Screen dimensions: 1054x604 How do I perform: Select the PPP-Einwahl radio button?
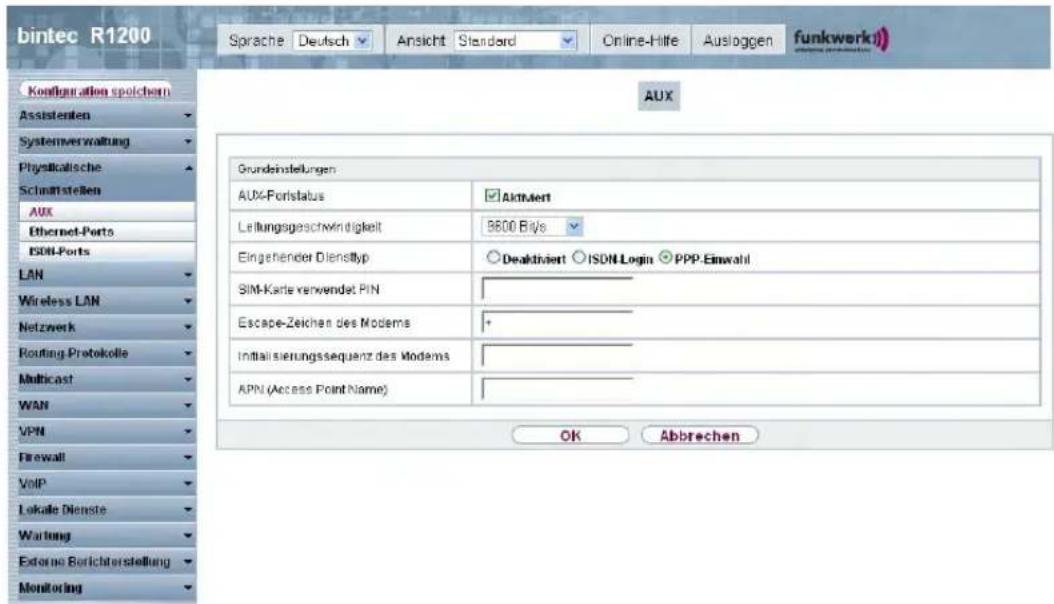coord(665,257)
